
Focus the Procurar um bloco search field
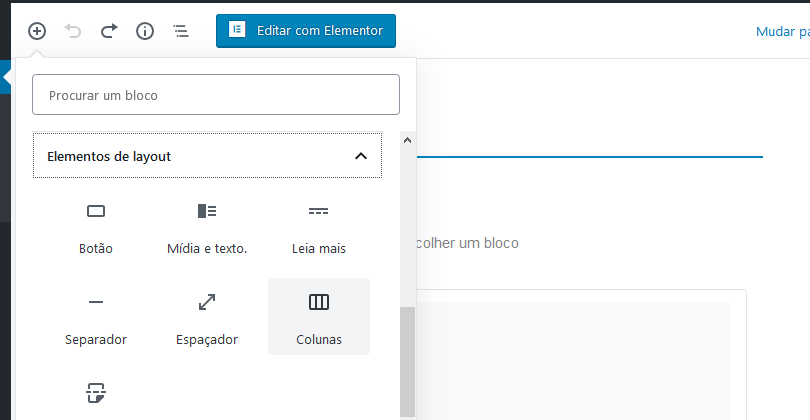click(216, 95)
